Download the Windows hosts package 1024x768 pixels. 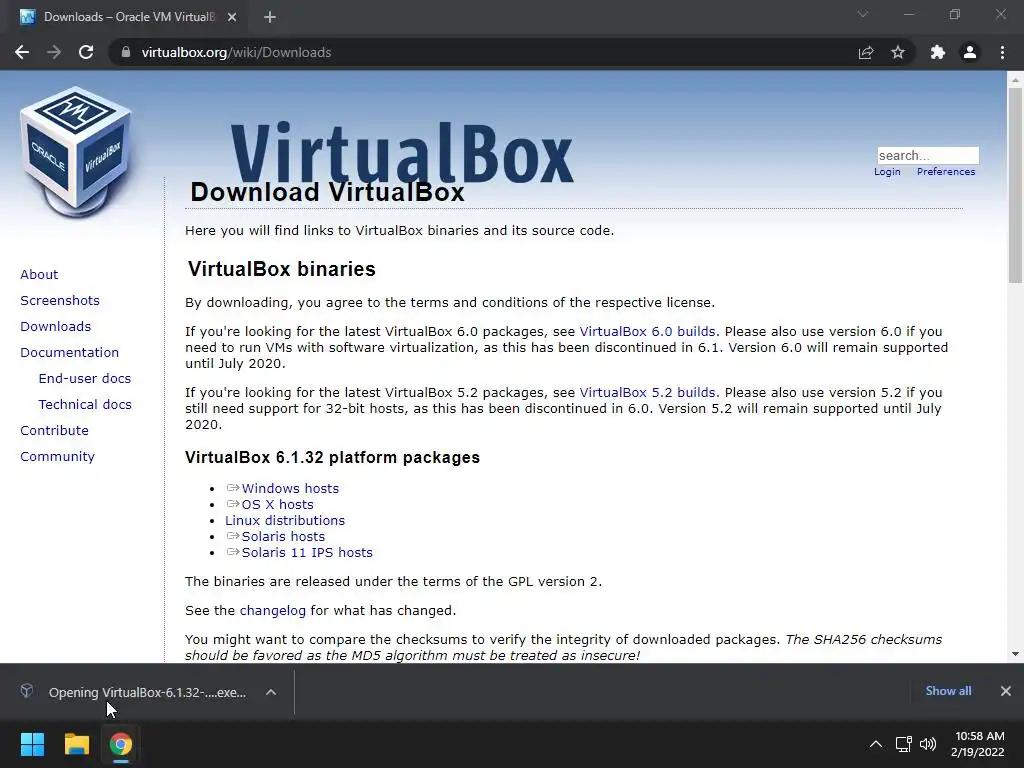click(x=290, y=488)
